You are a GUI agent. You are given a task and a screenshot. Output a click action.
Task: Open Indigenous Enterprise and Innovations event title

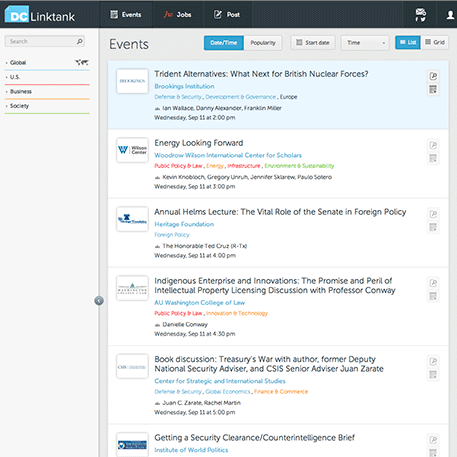(275, 286)
